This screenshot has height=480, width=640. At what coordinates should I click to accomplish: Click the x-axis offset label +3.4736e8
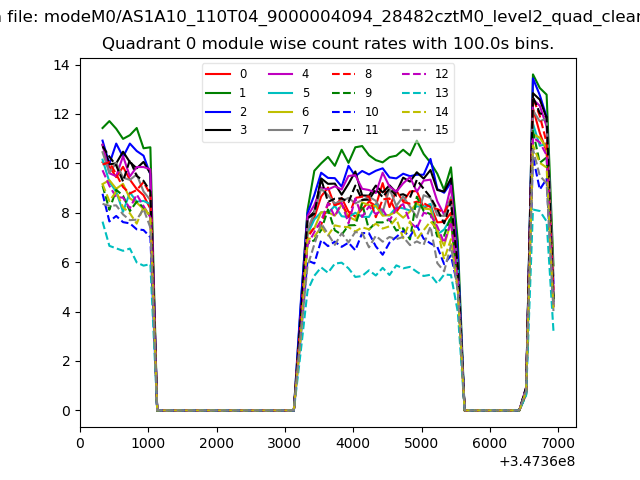tap(537, 461)
